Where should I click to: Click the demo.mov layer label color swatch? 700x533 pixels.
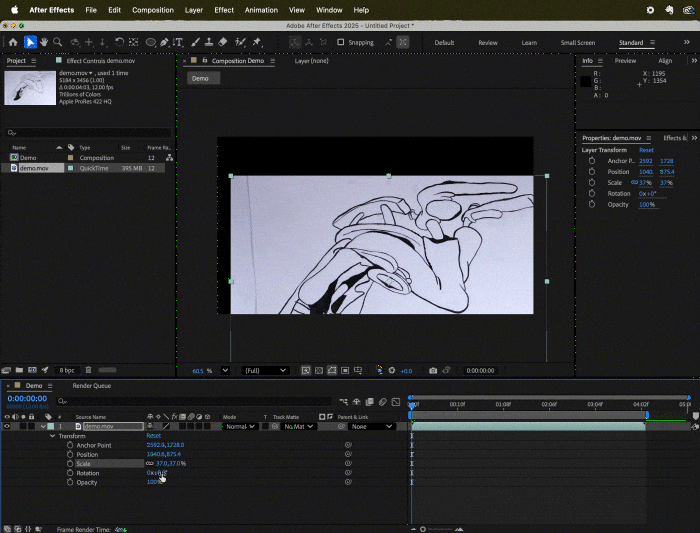point(50,426)
